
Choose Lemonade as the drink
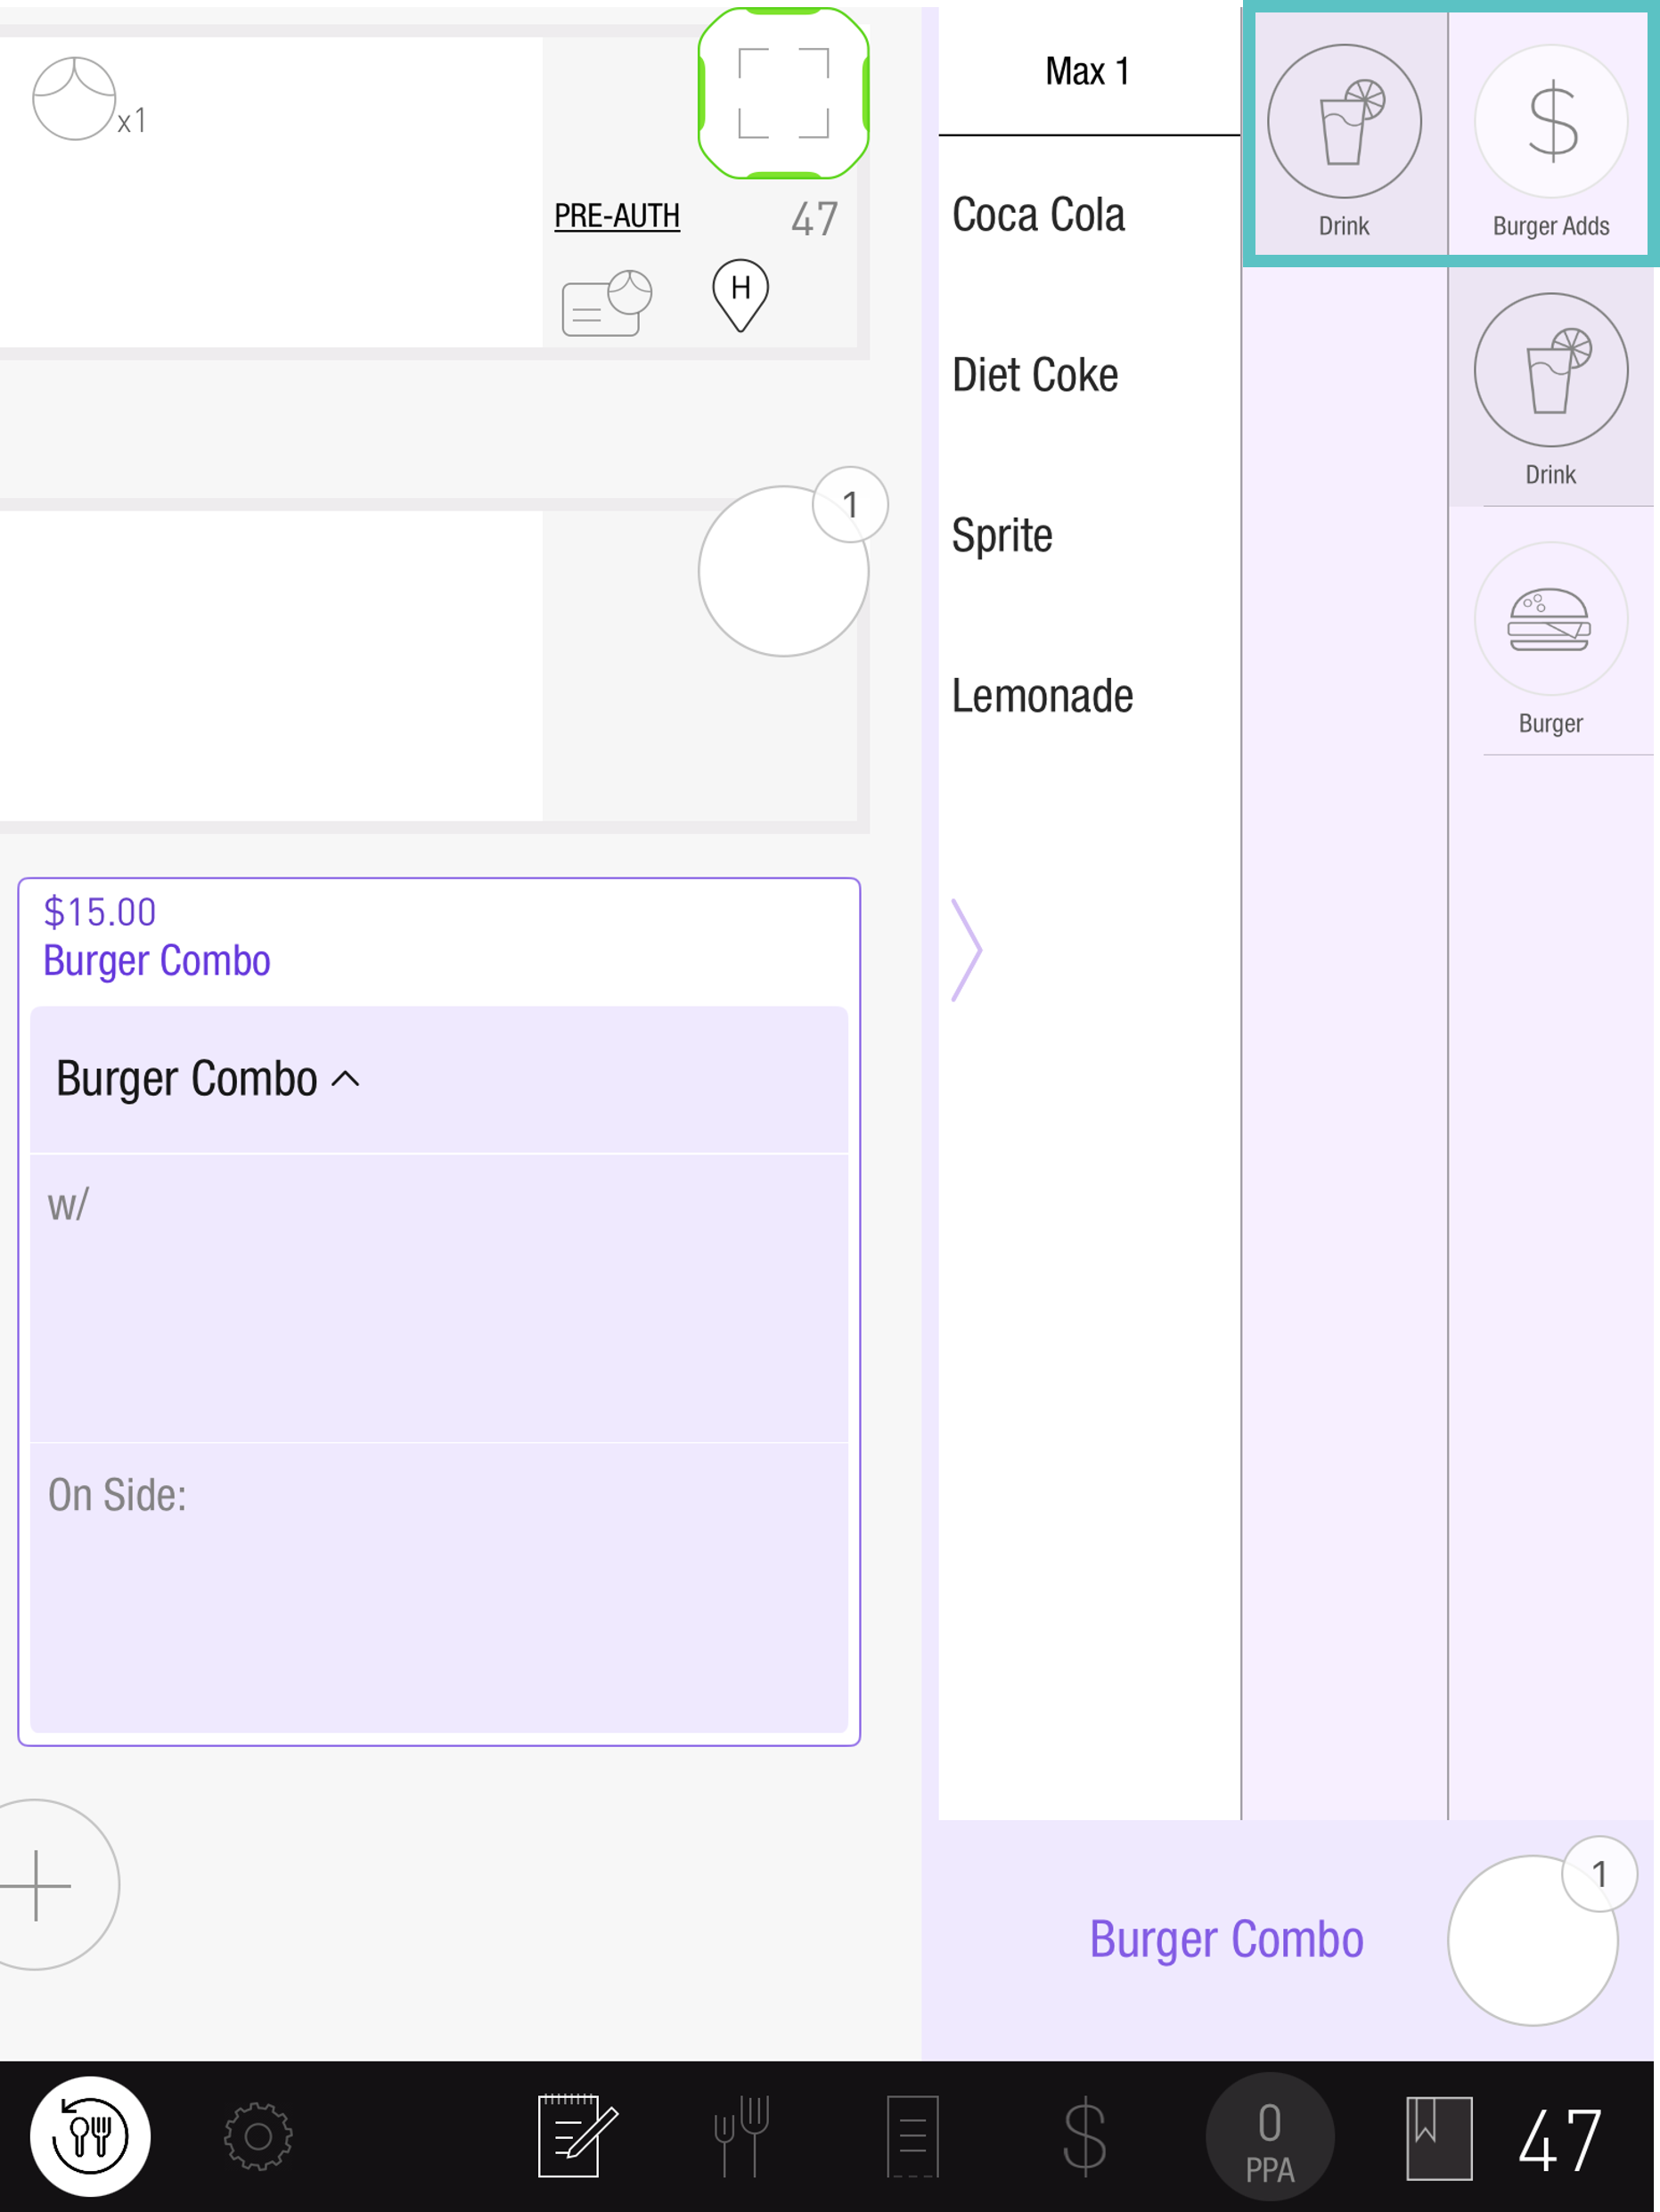1042,696
